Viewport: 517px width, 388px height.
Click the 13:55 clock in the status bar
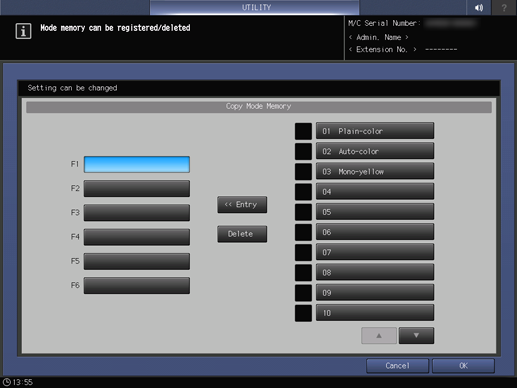[18, 382]
